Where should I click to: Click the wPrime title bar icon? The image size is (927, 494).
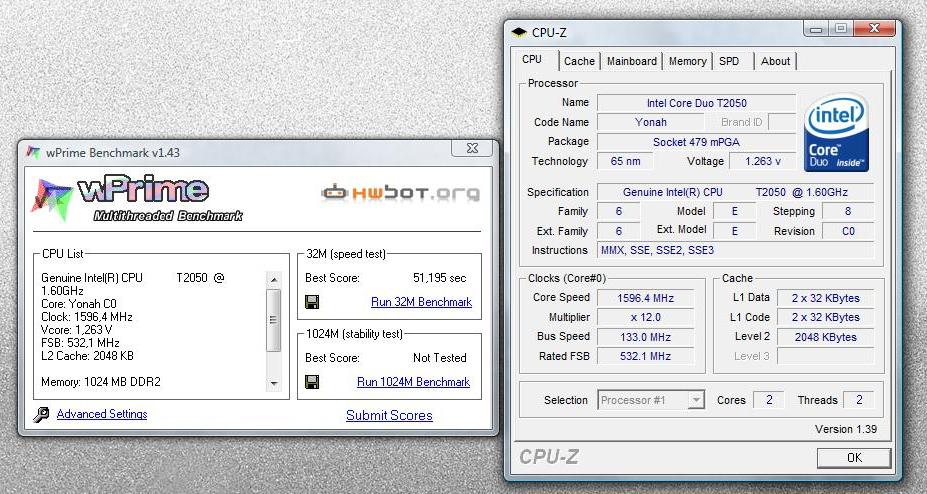tap(34, 152)
